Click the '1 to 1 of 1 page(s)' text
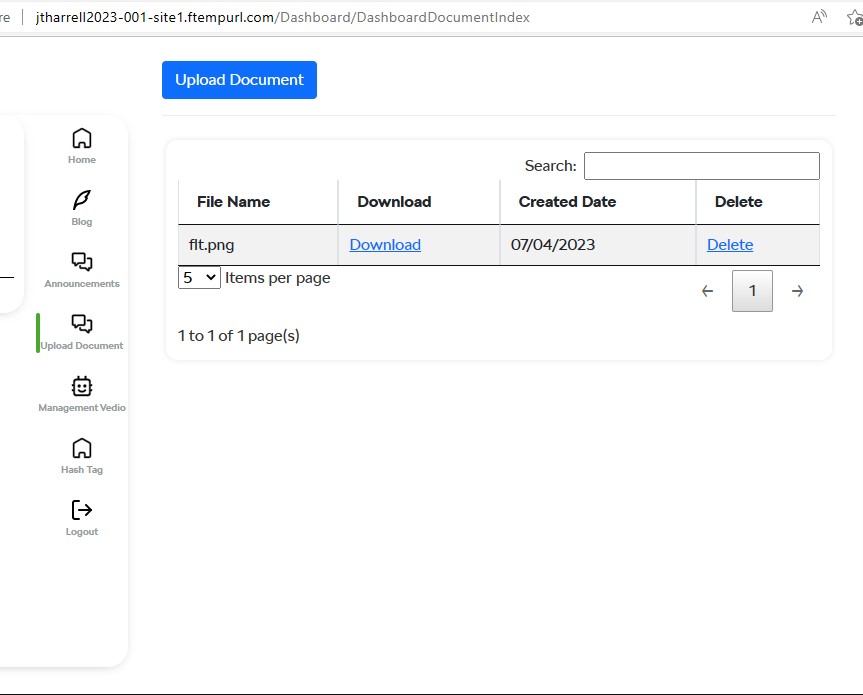 point(239,336)
